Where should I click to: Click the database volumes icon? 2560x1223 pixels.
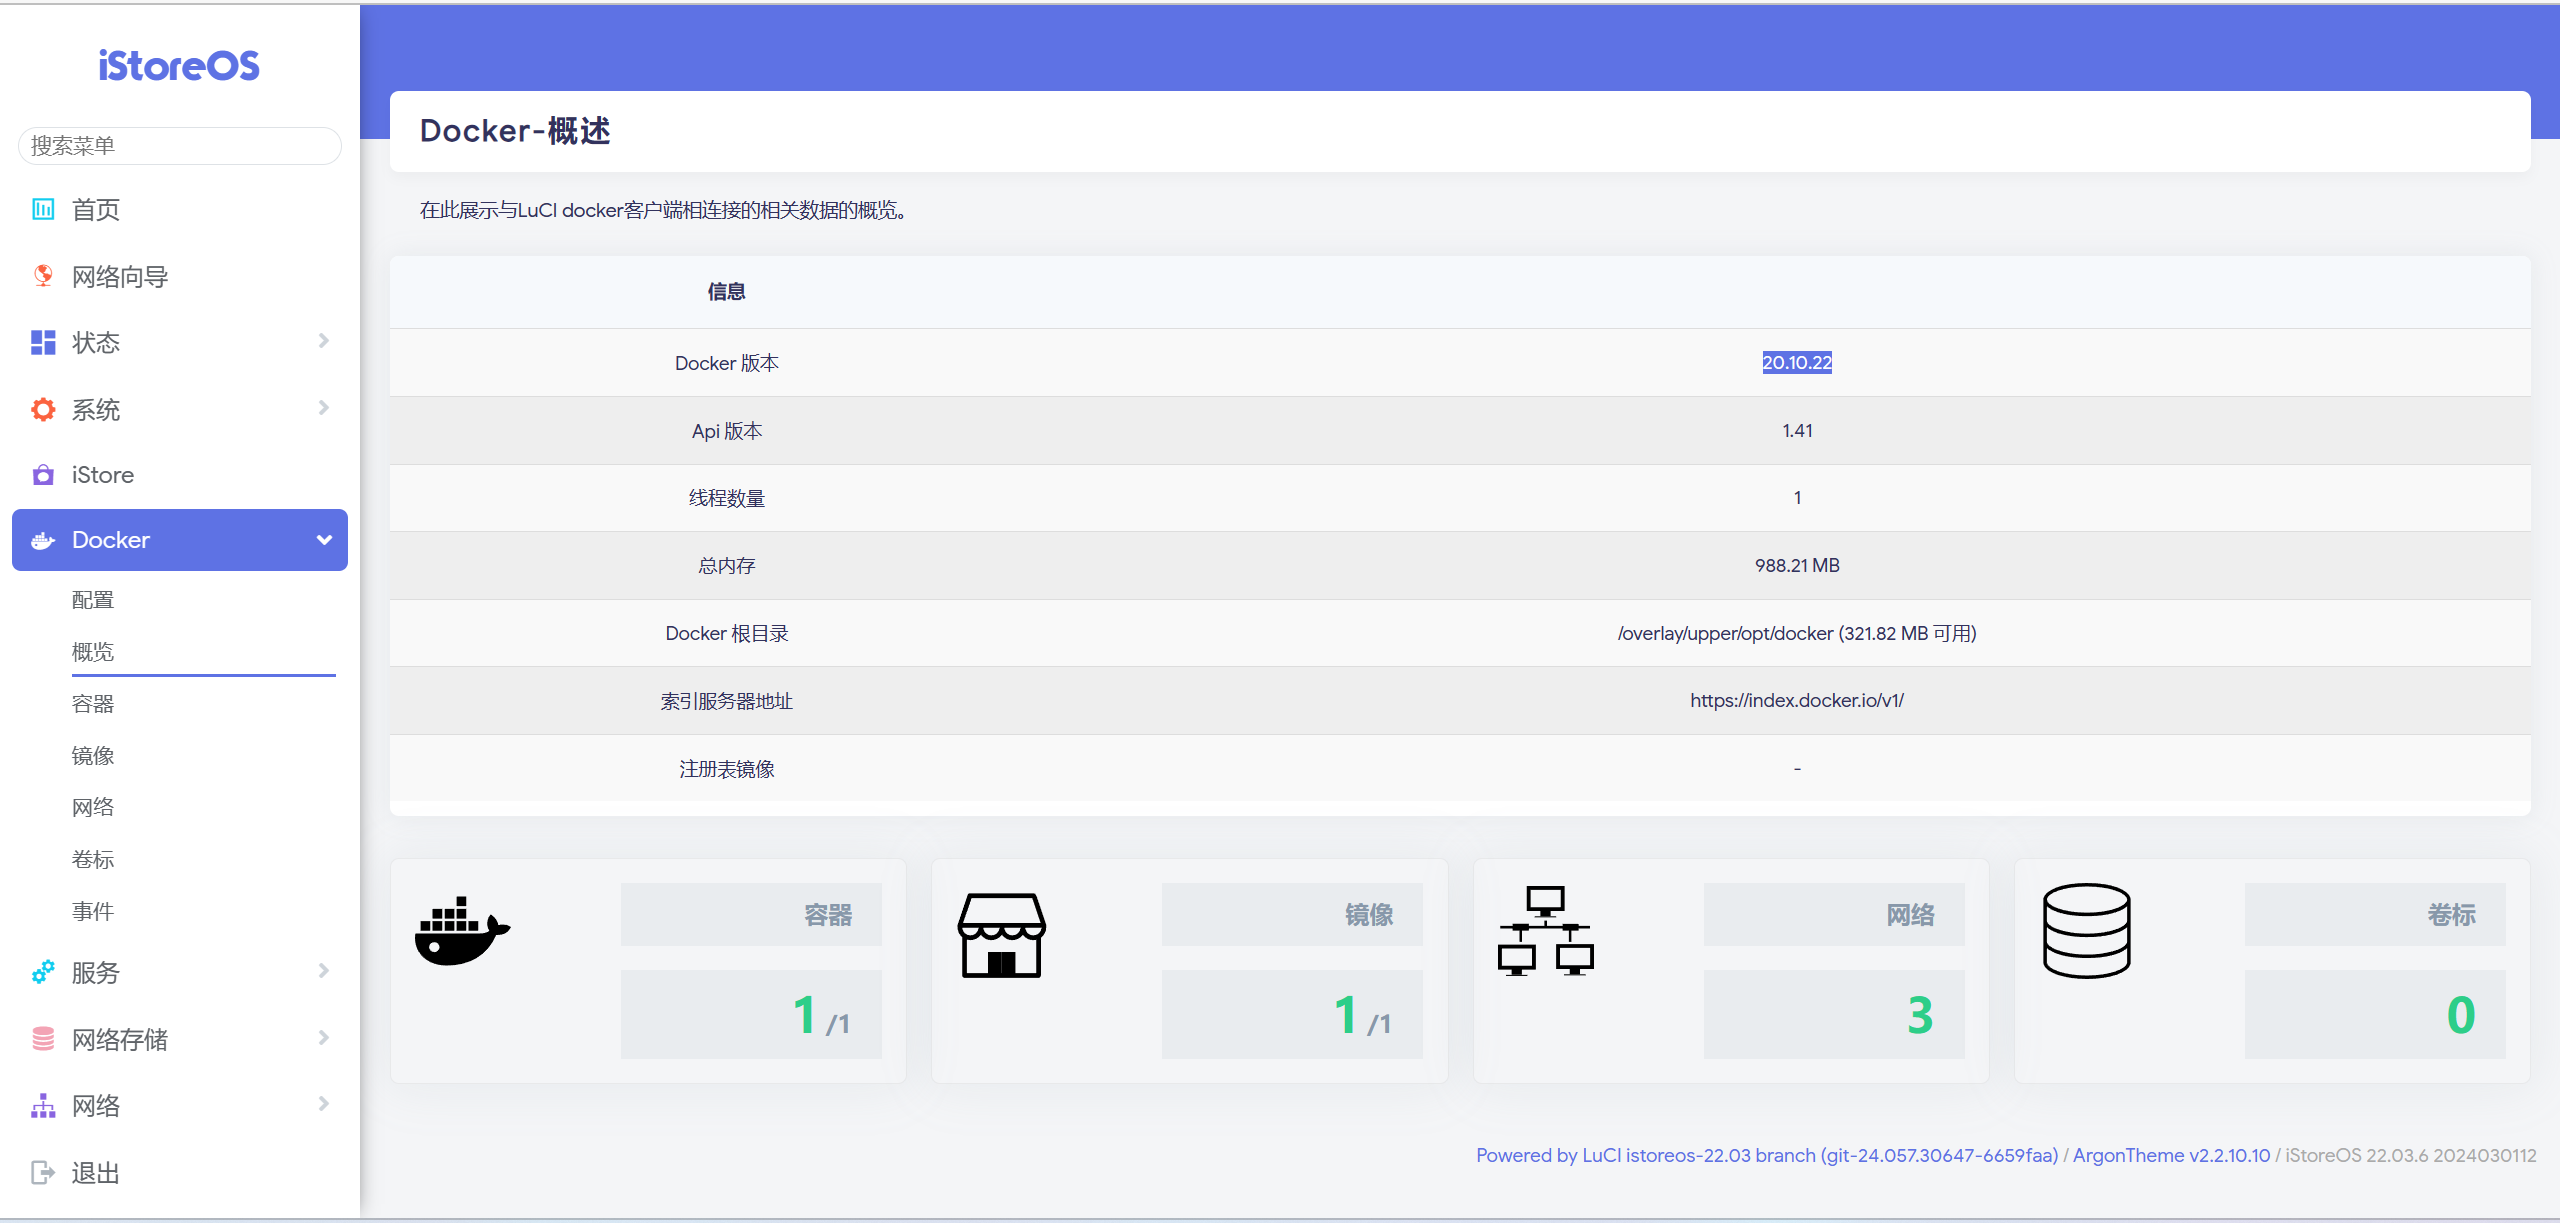click(x=2086, y=931)
